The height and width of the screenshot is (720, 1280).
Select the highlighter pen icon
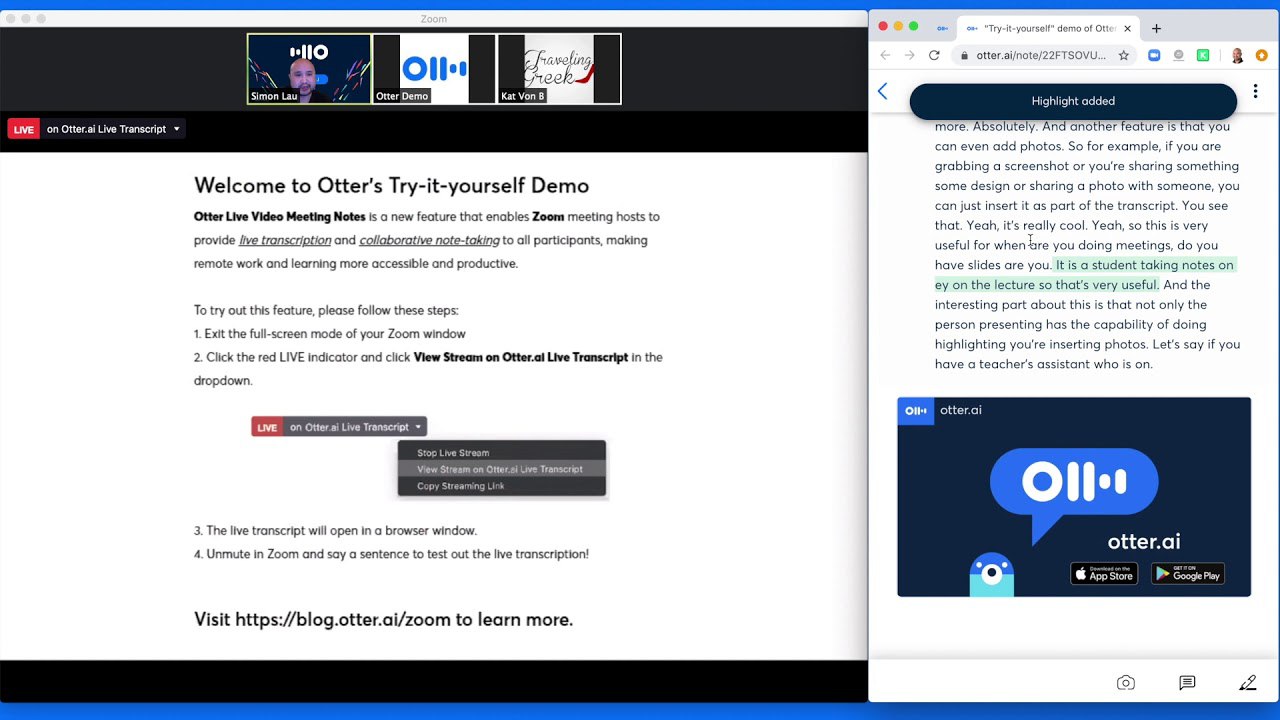1247,683
